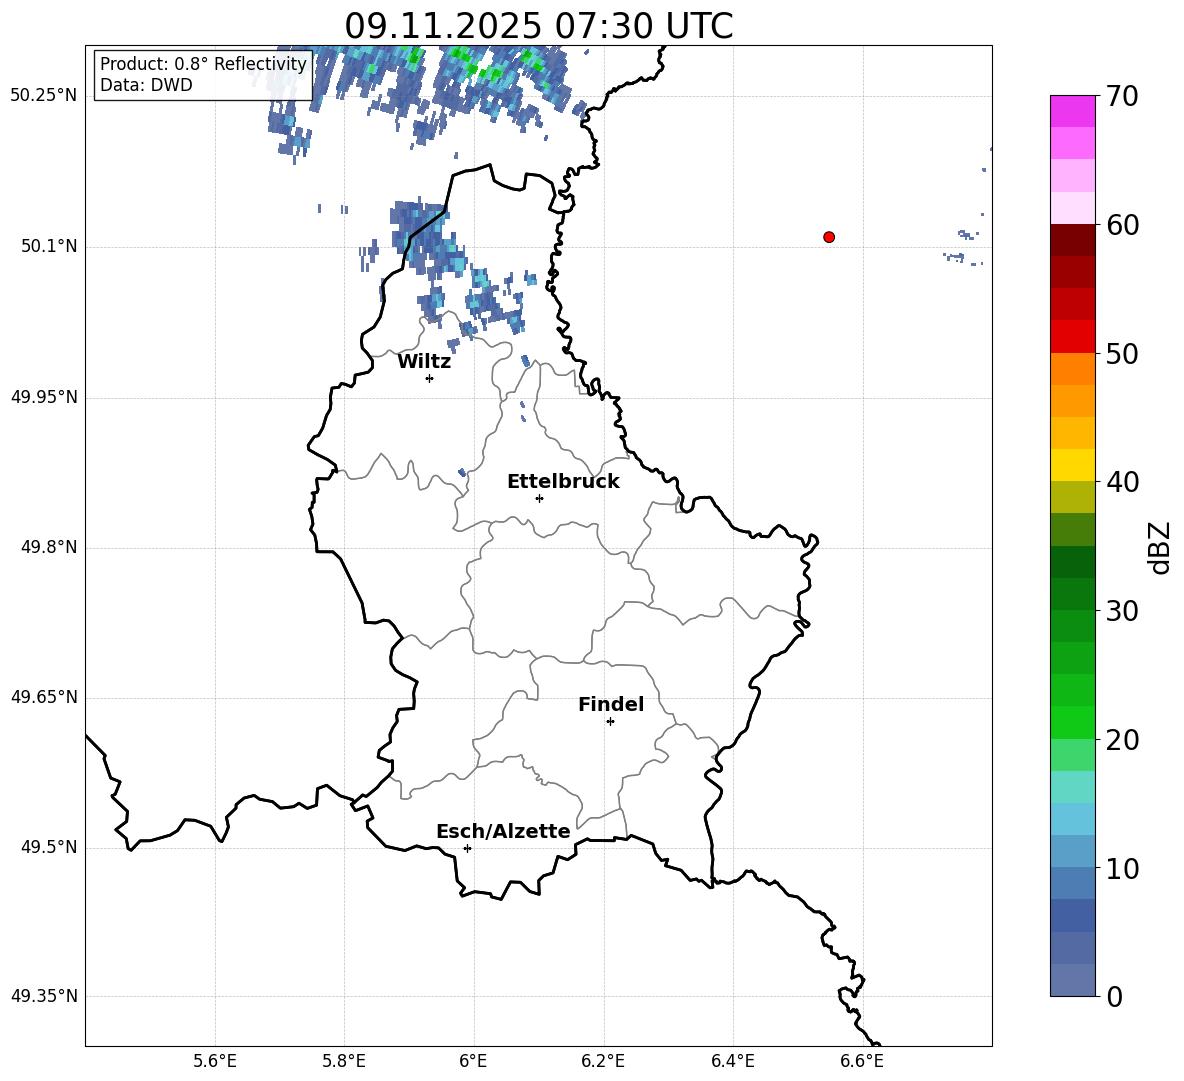
Task: Click the 50.1°N latitude label
Action: [x=49, y=246]
